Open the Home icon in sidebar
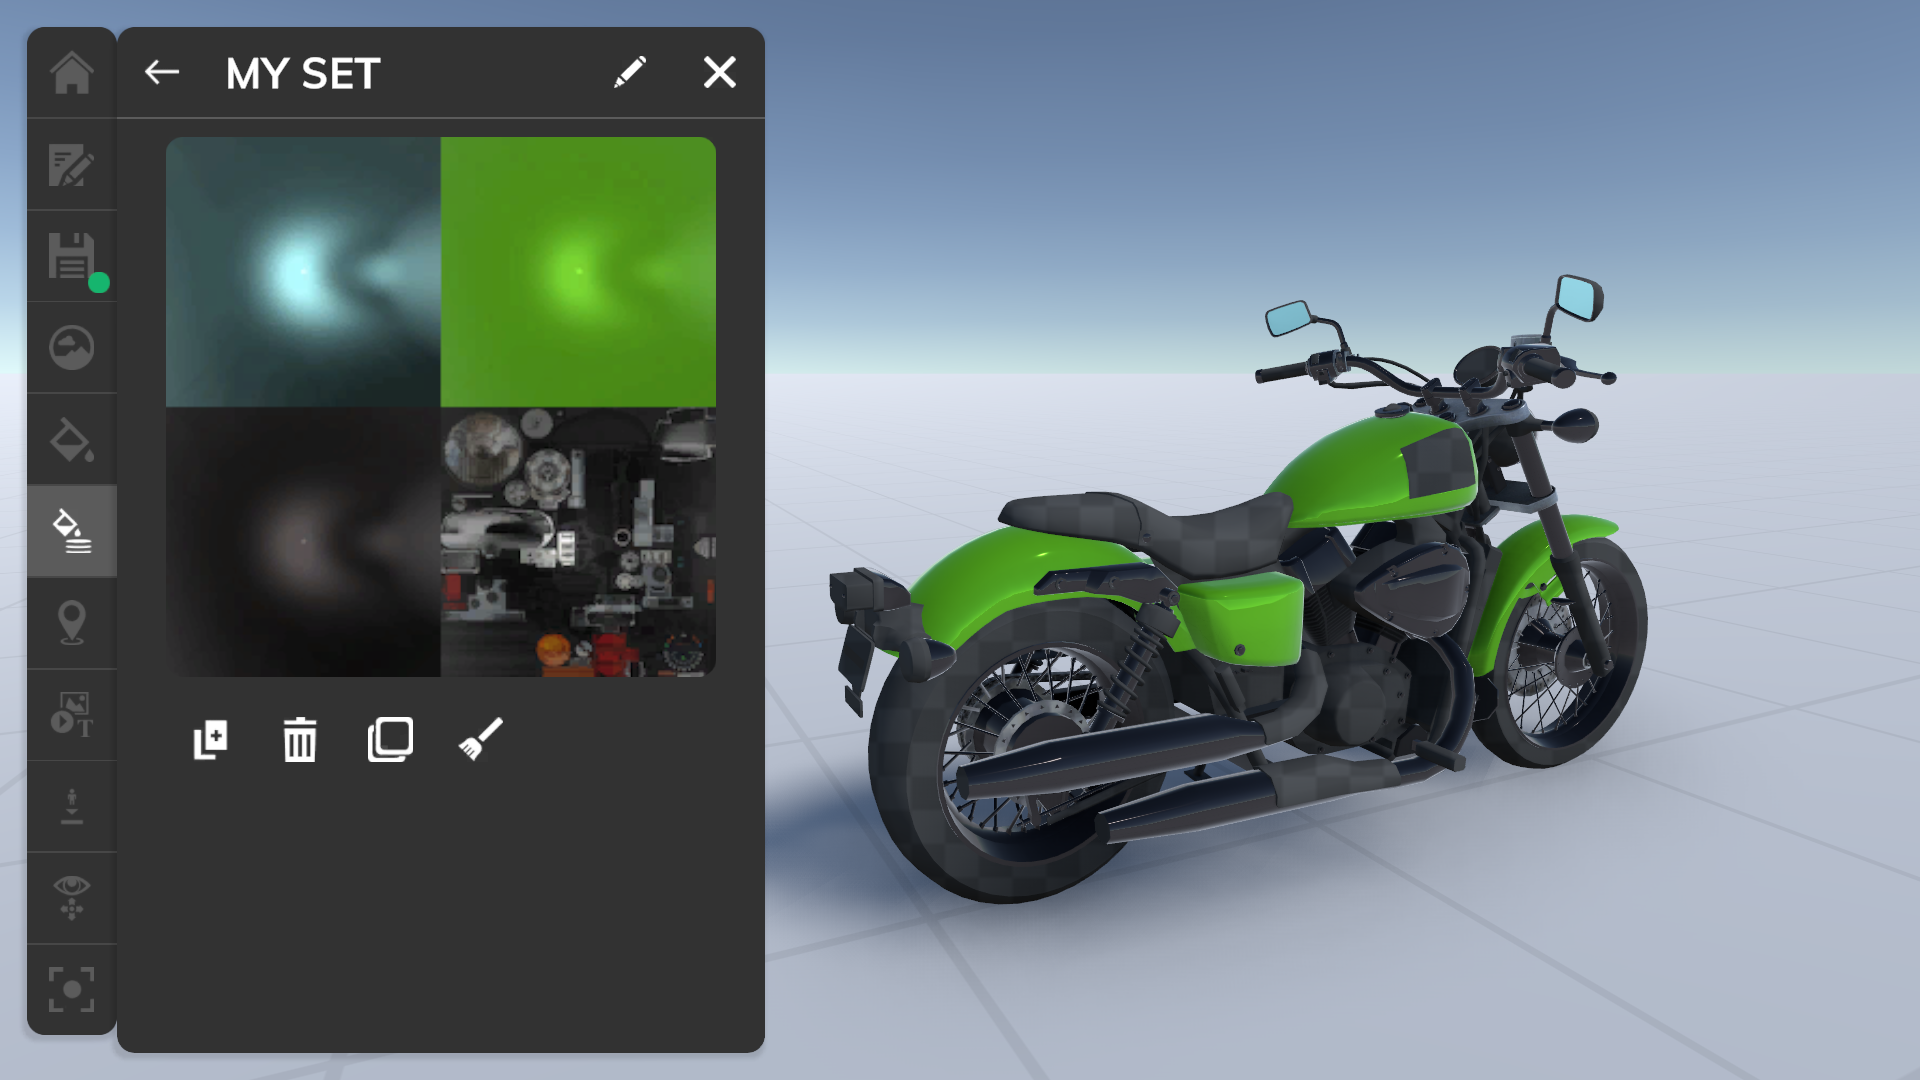The height and width of the screenshot is (1080, 1920). (x=72, y=73)
